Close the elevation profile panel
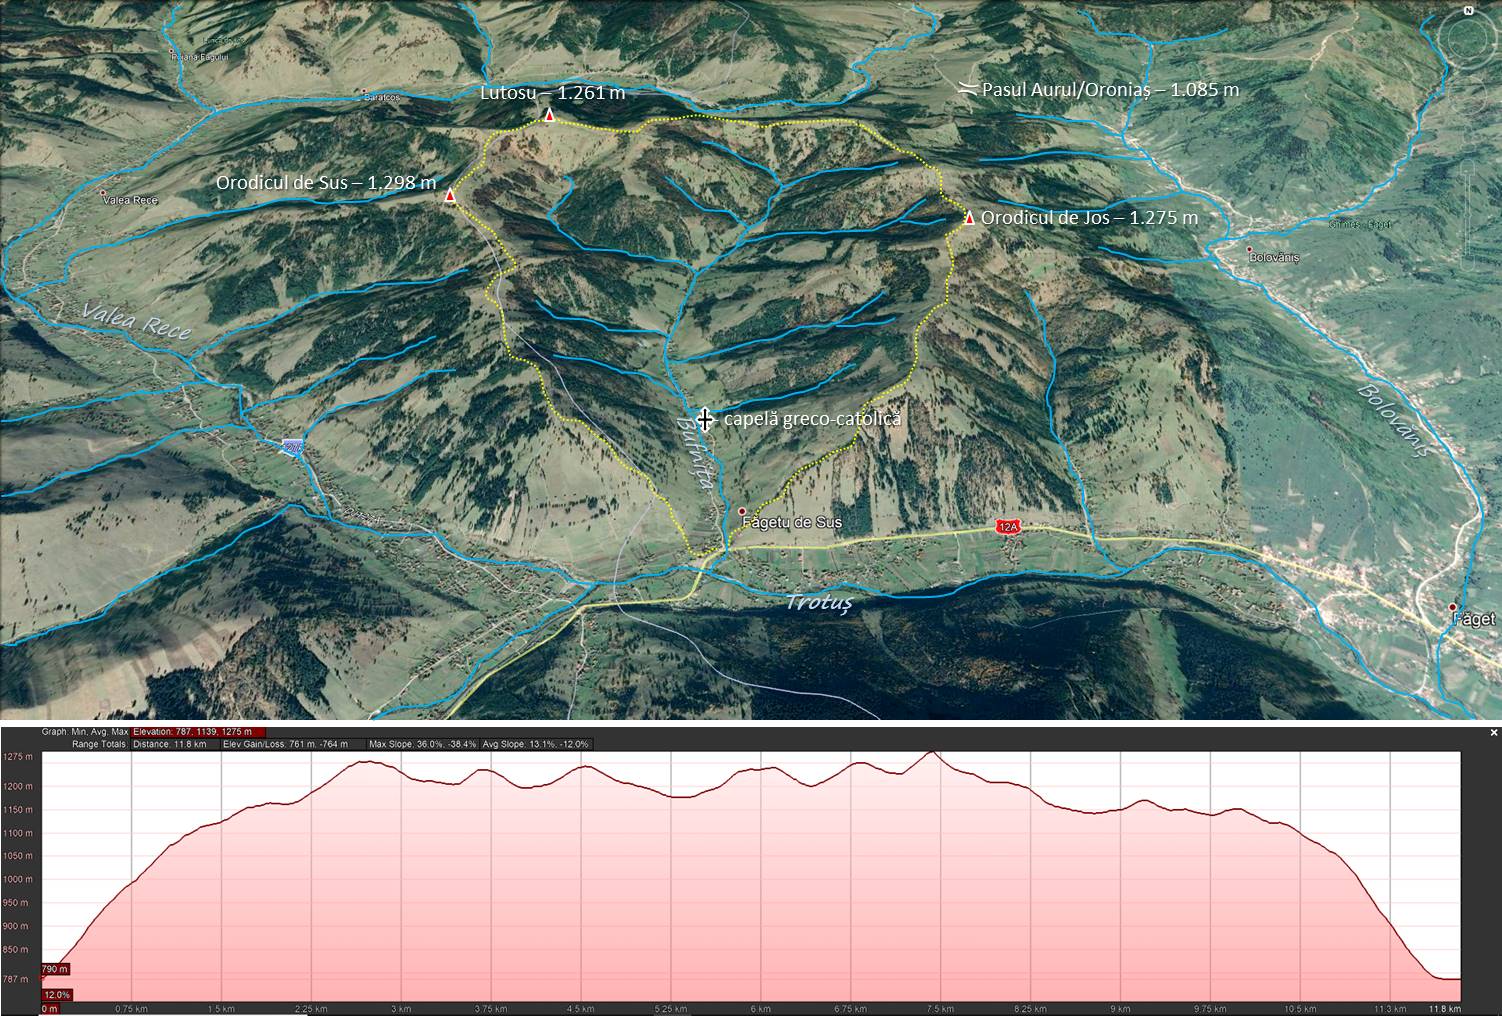Viewport: 1502px width, 1016px height. click(x=1495, y=732)
